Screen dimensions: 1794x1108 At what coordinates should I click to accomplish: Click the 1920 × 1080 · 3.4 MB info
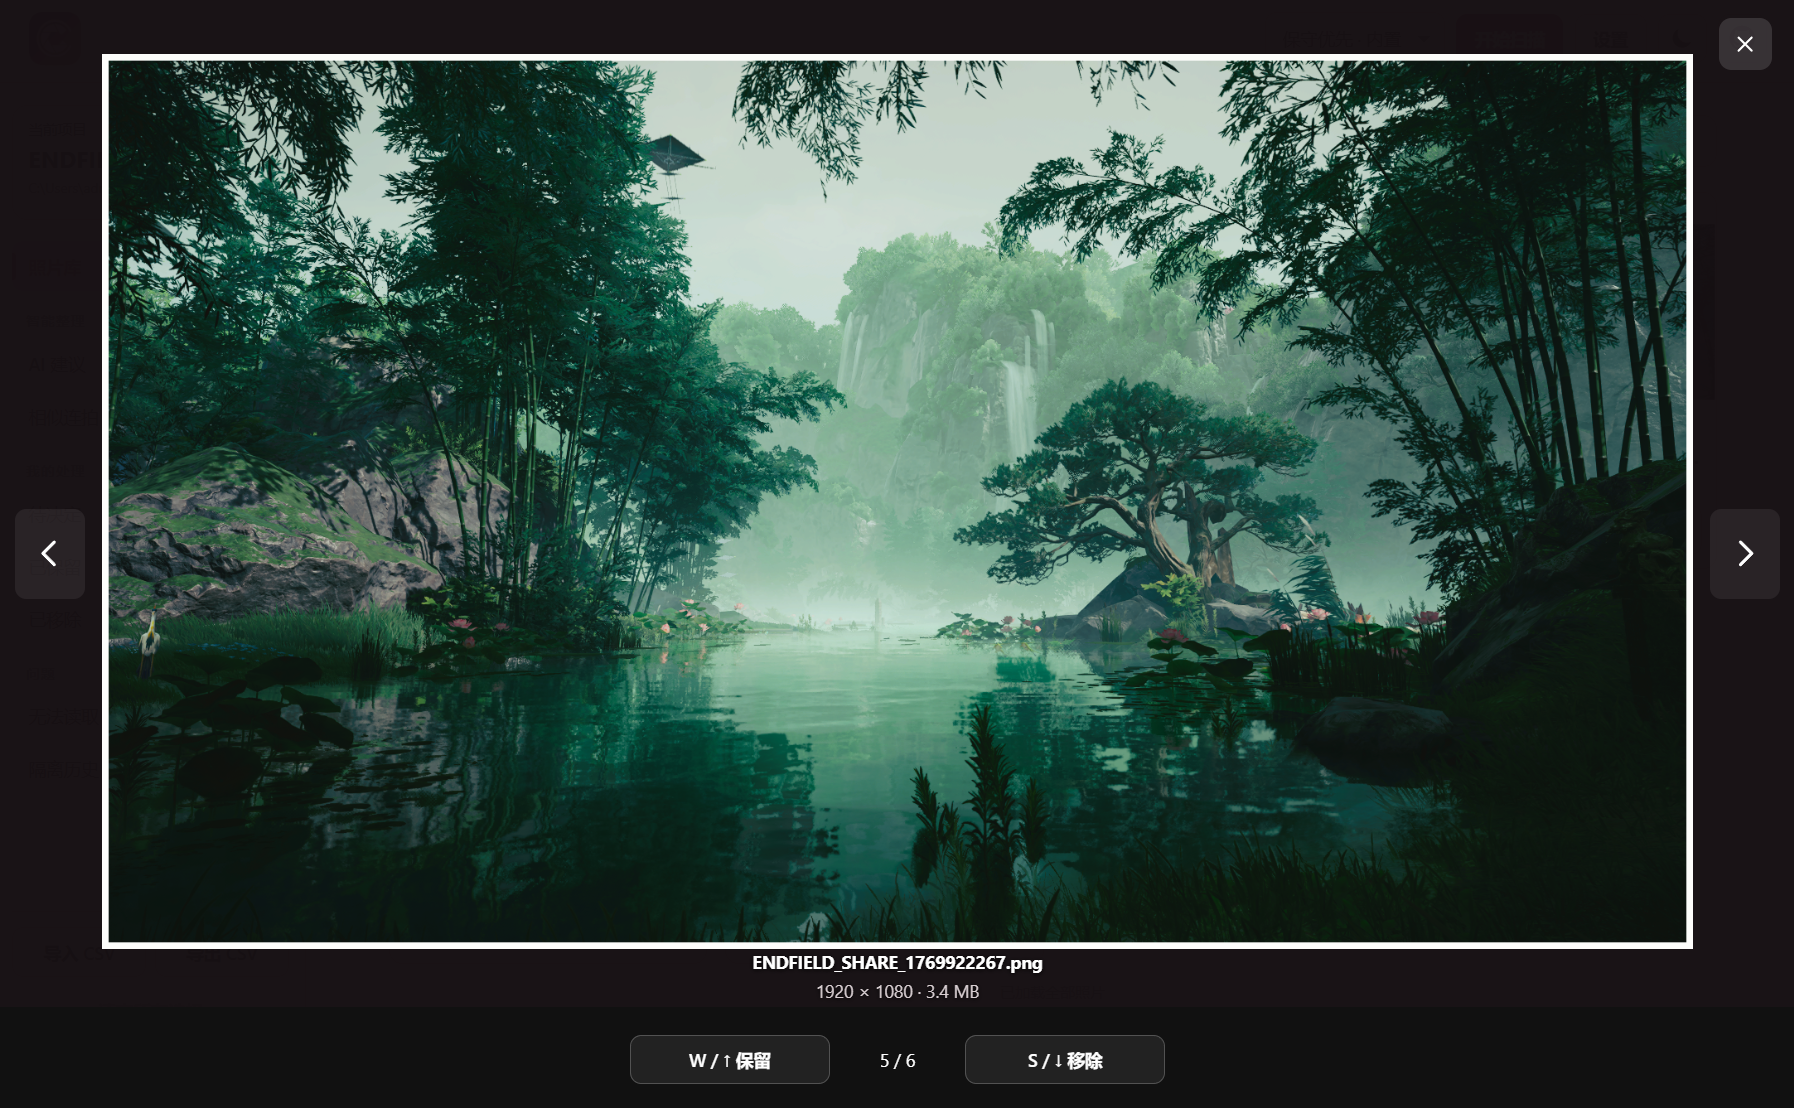coord(897,992)
